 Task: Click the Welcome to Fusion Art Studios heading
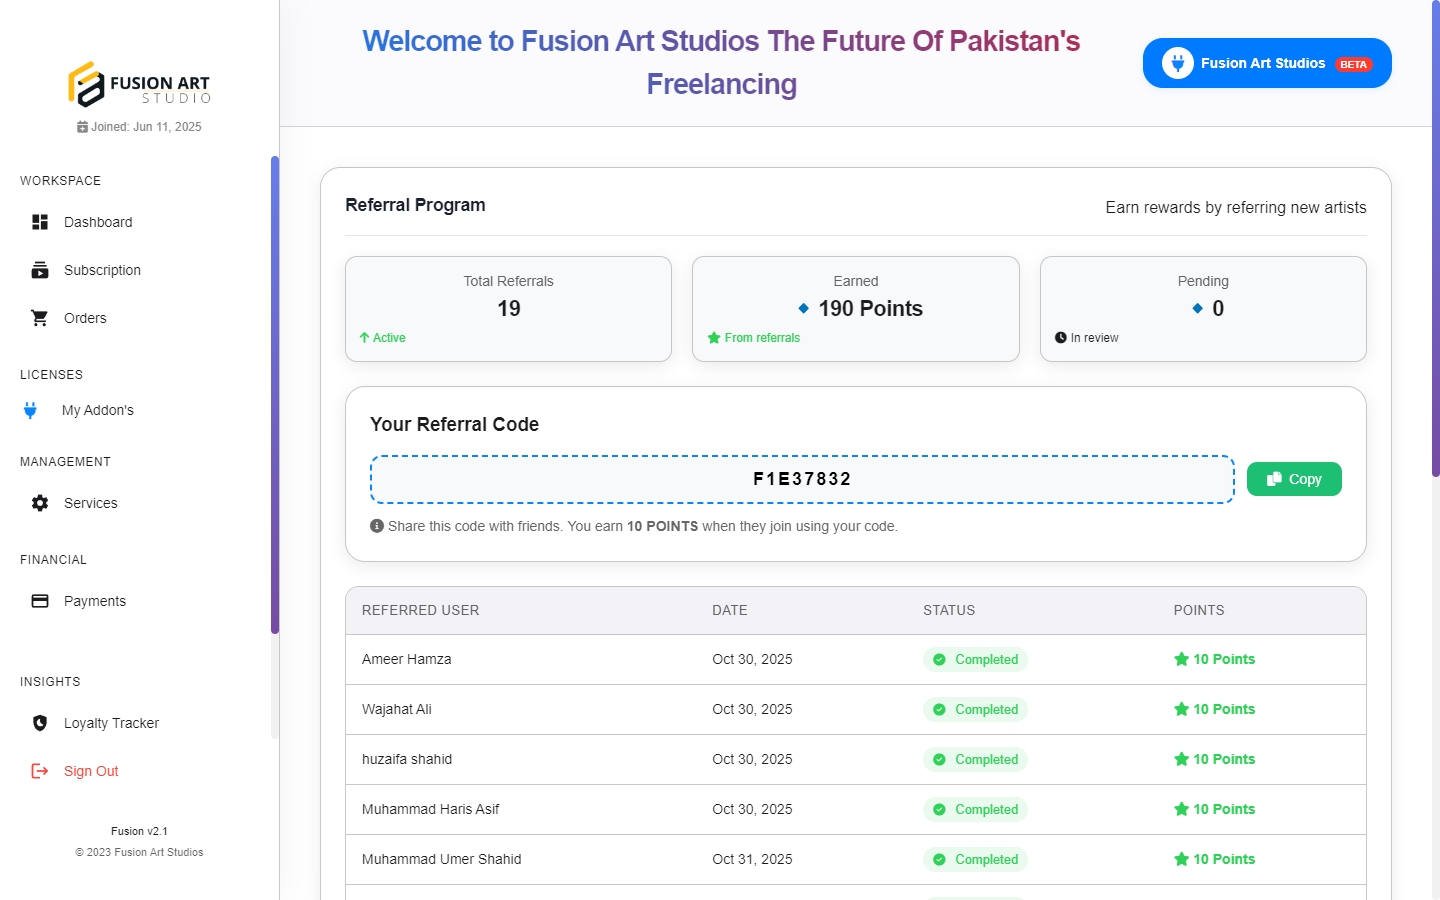[721, 62]
